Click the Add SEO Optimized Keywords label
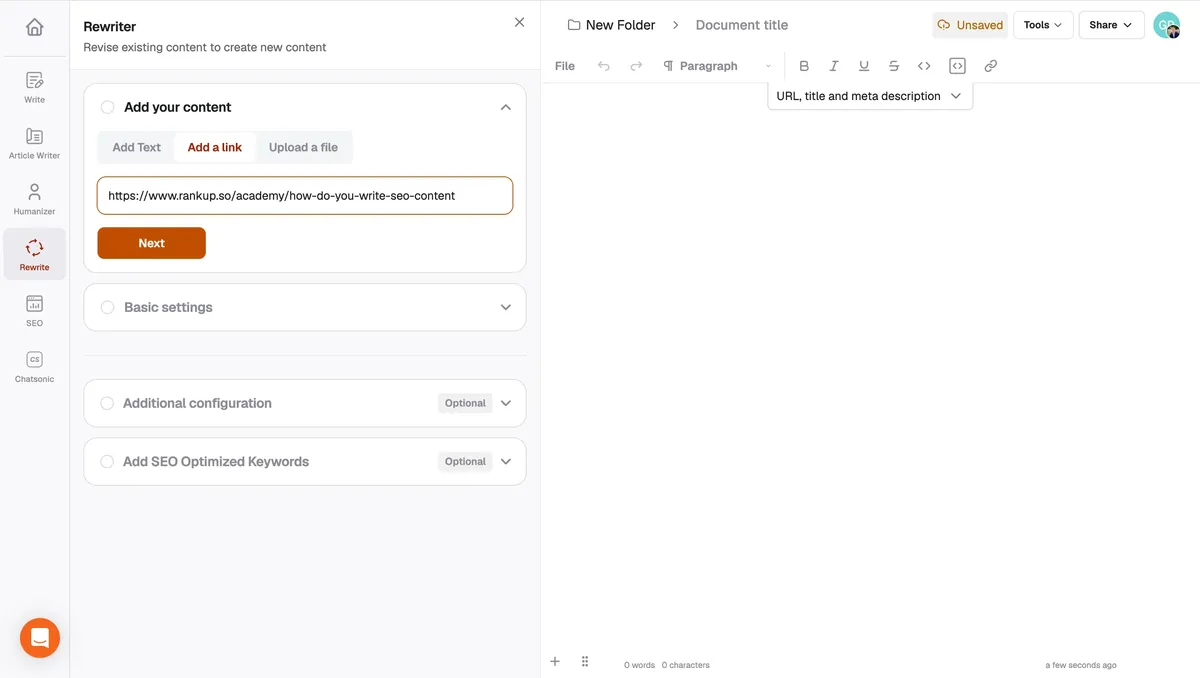Viewport: 1200px width, 678px height. (216, 461)
